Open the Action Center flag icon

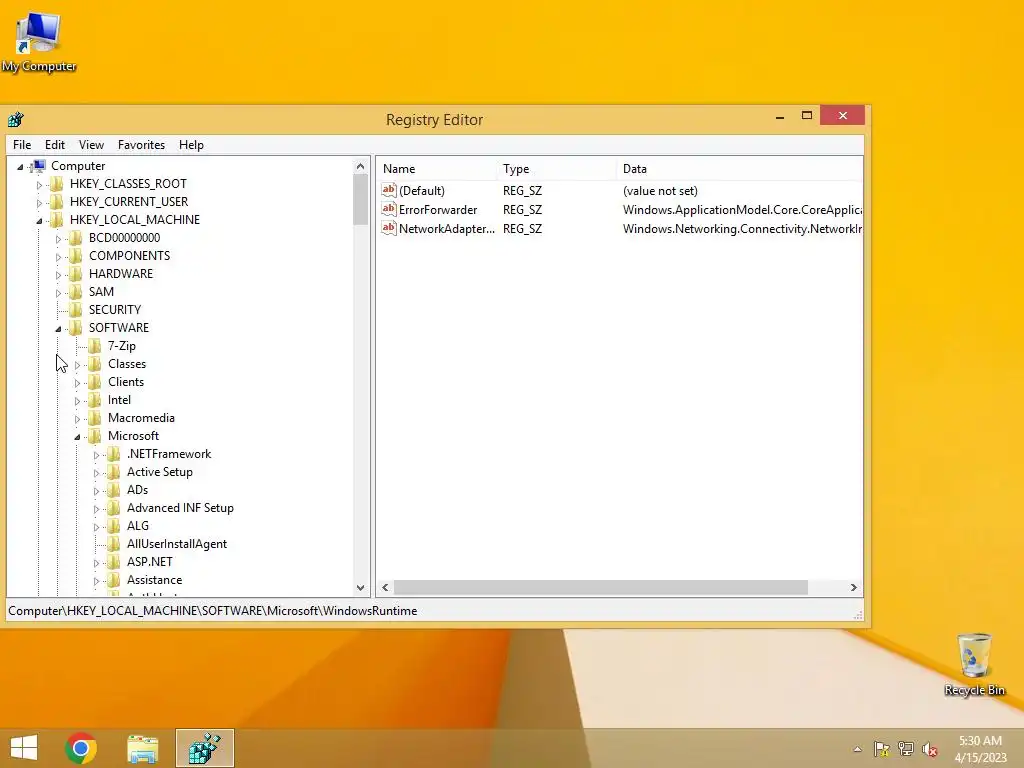(x=882, y=749)
